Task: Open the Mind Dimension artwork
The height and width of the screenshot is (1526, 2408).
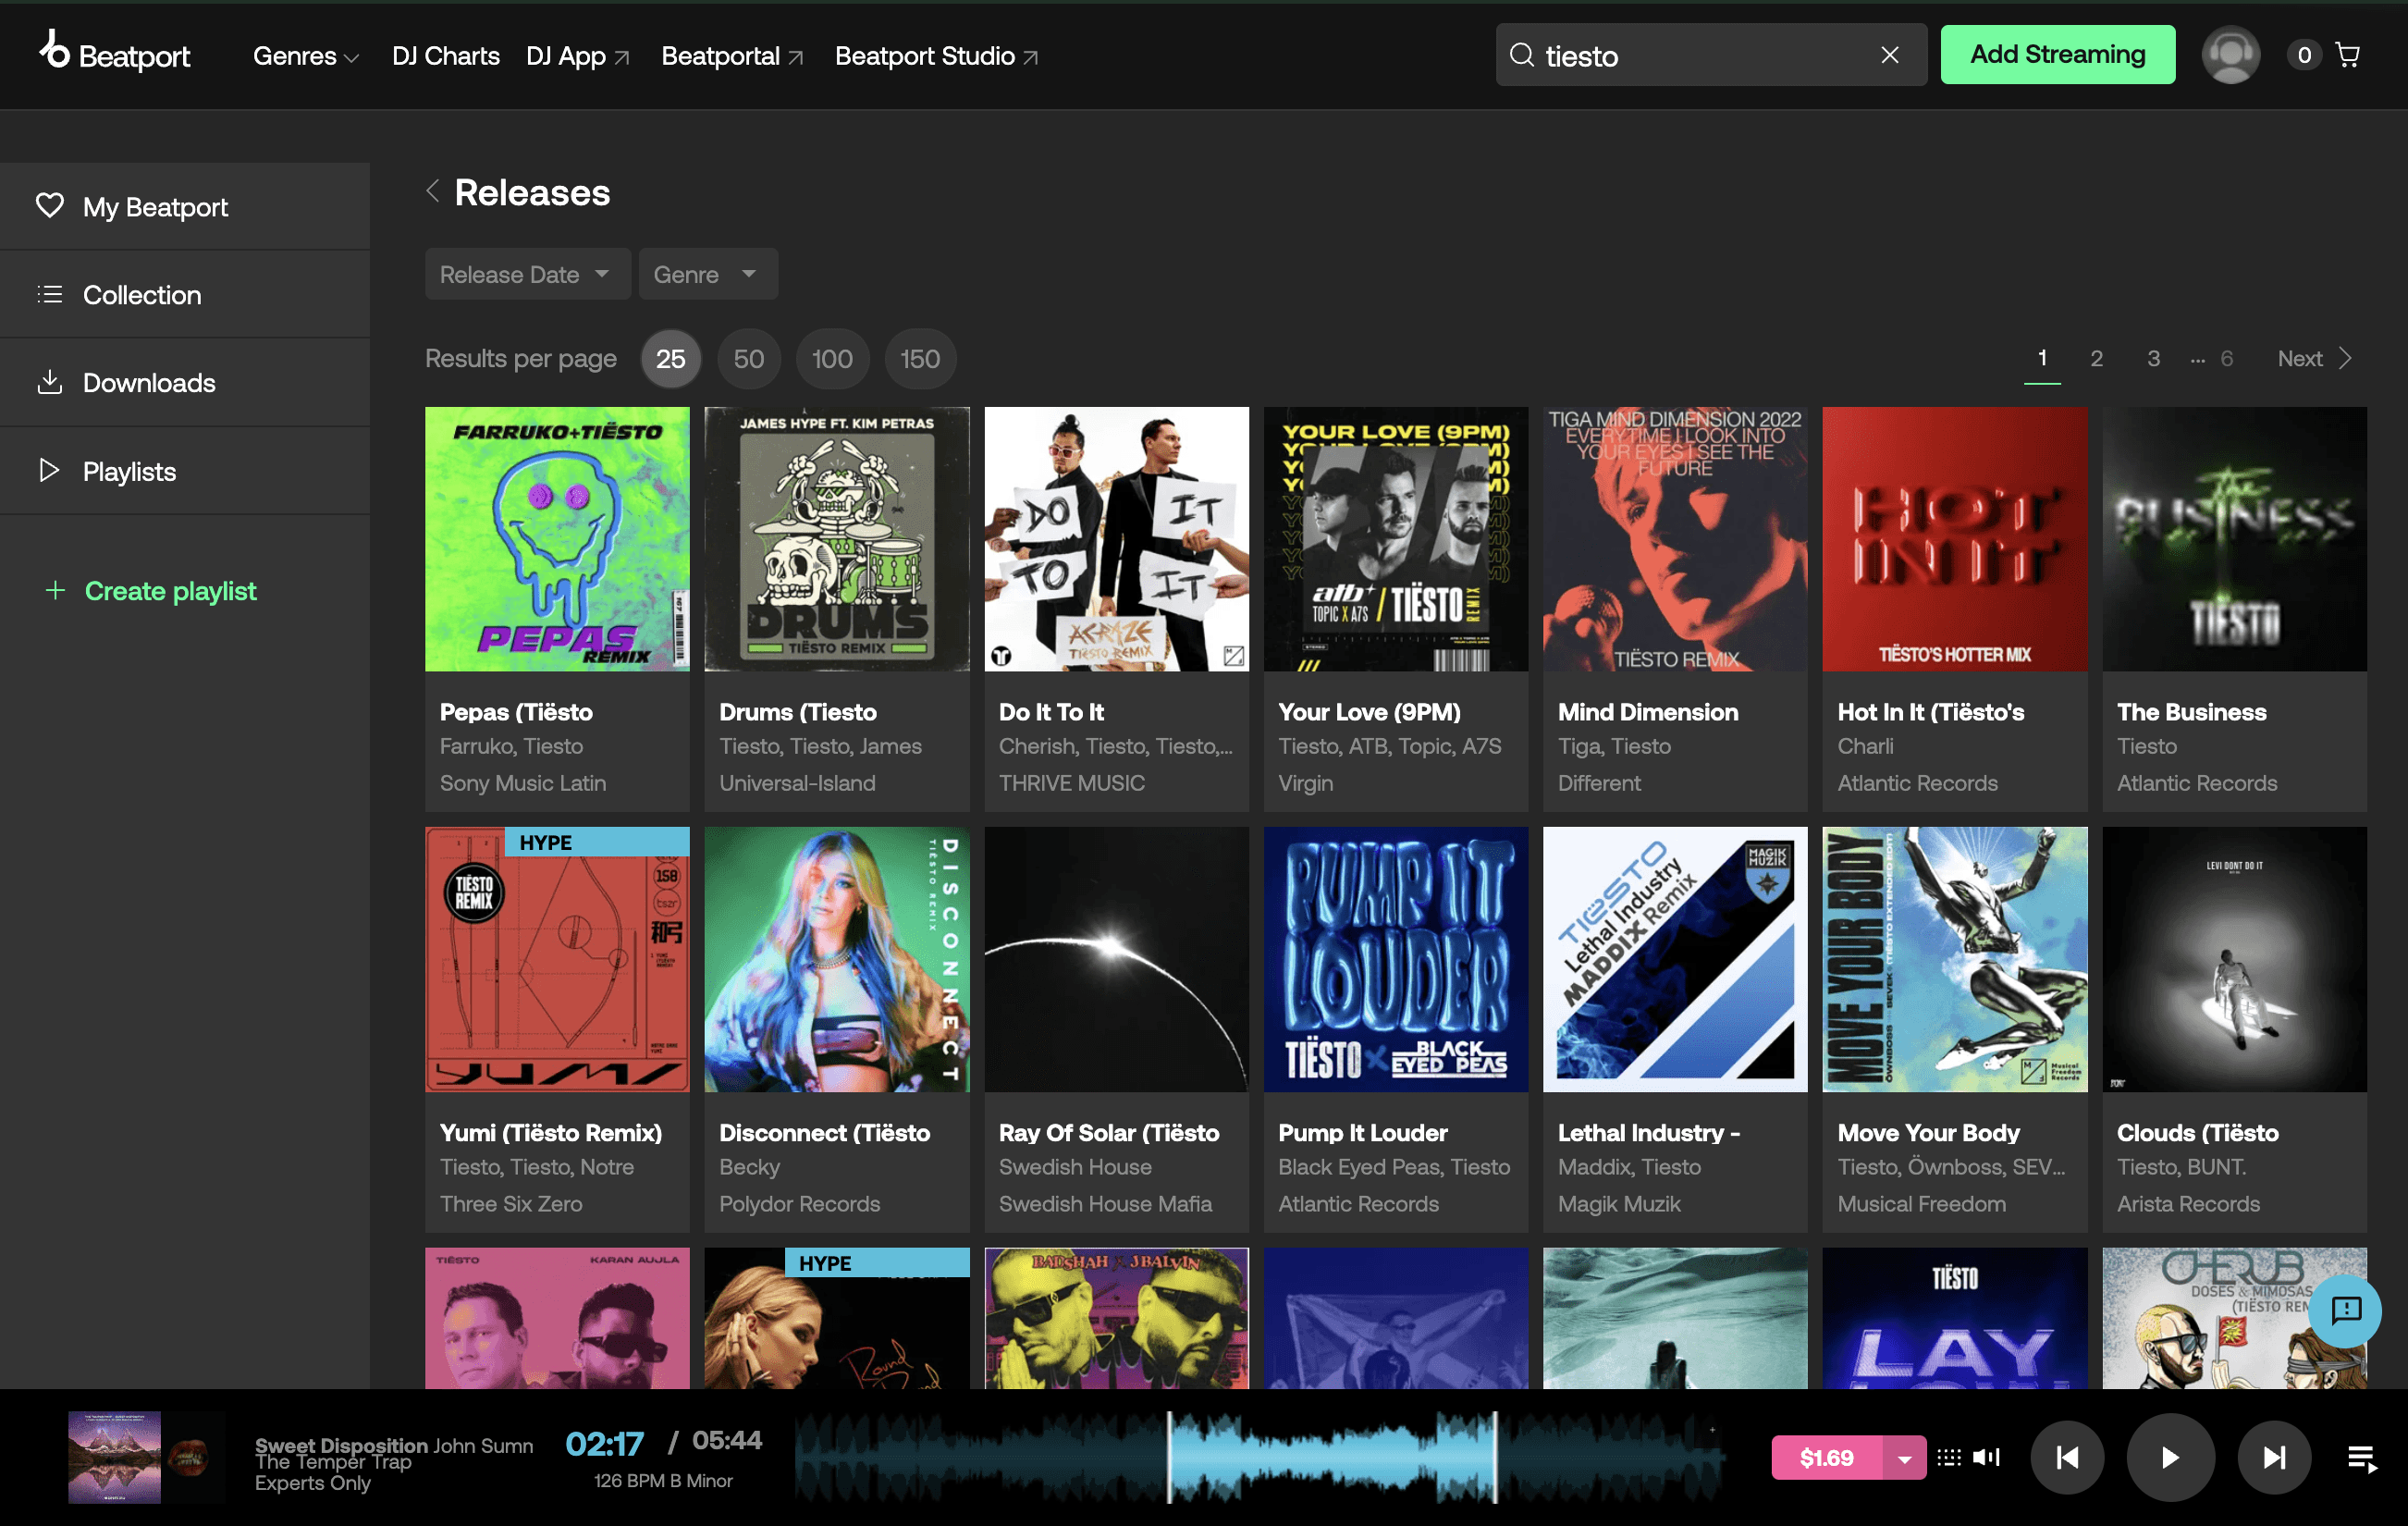Action: point(1675,539)
